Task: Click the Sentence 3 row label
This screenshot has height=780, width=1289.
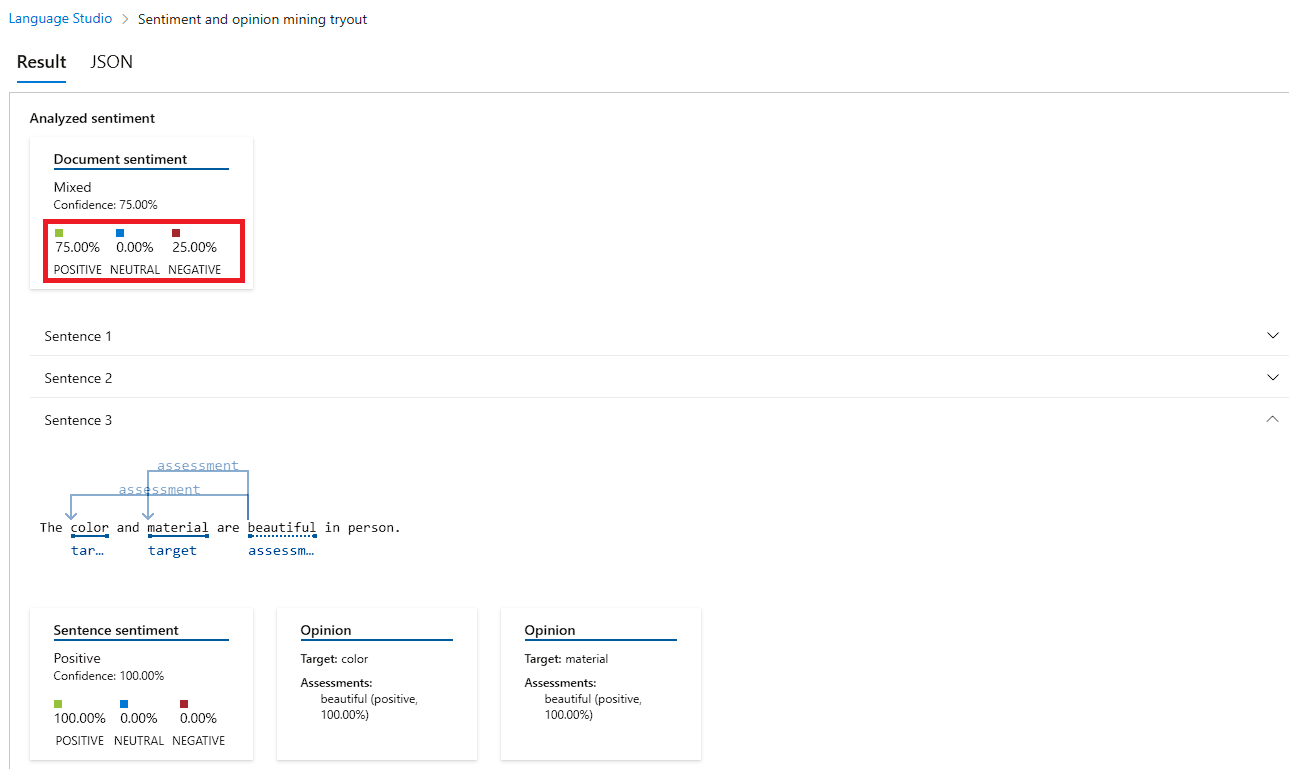Action: pyautogui.click(x=78, y=420)
